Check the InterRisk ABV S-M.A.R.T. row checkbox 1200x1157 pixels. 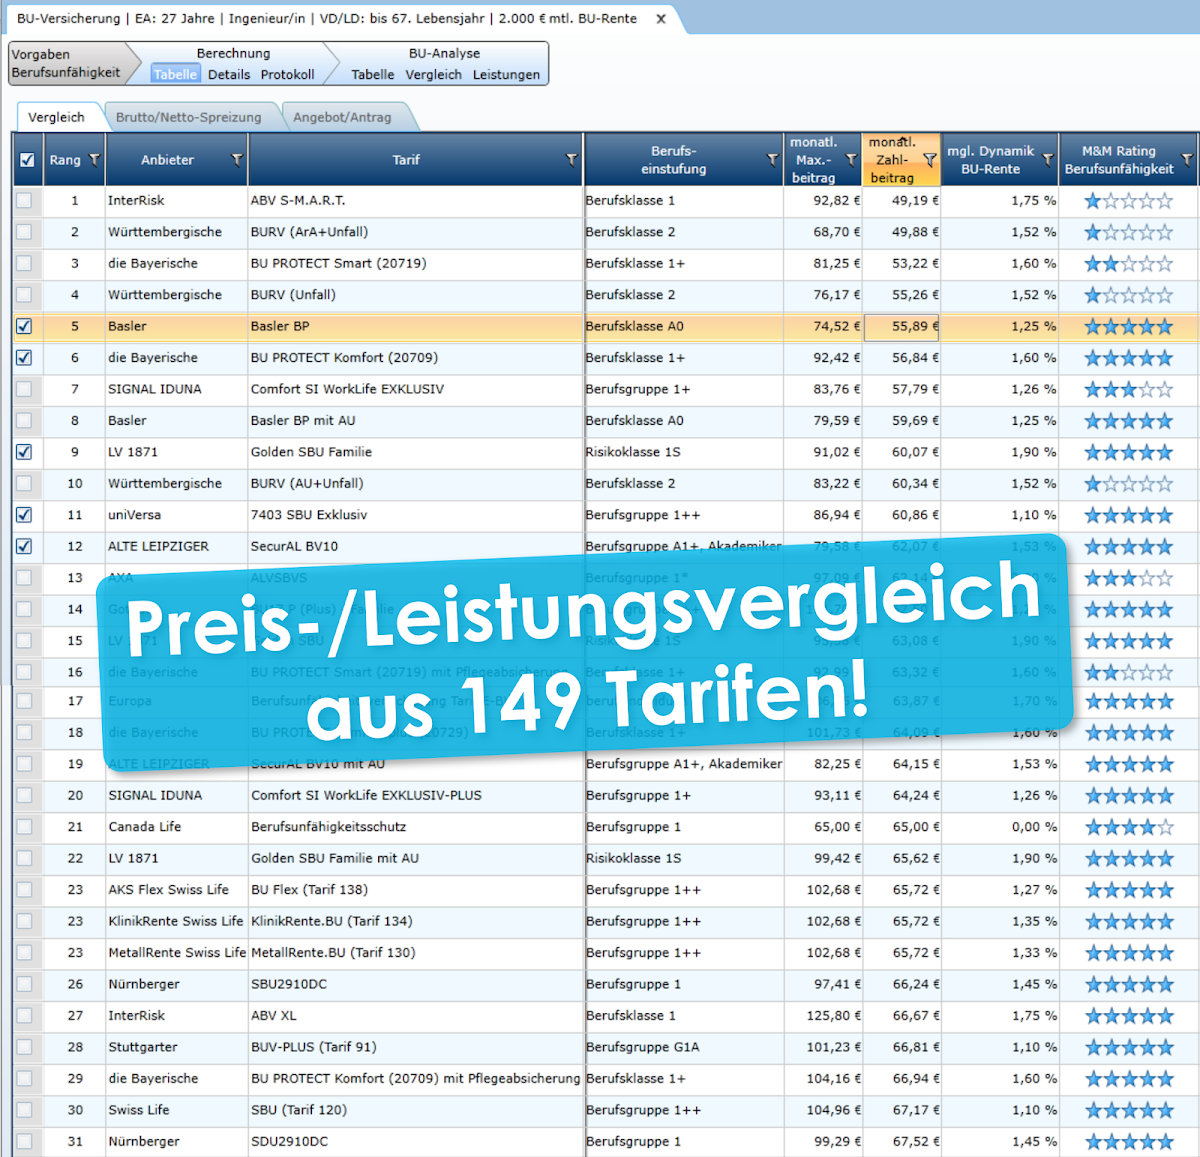[x=25, y=201]
